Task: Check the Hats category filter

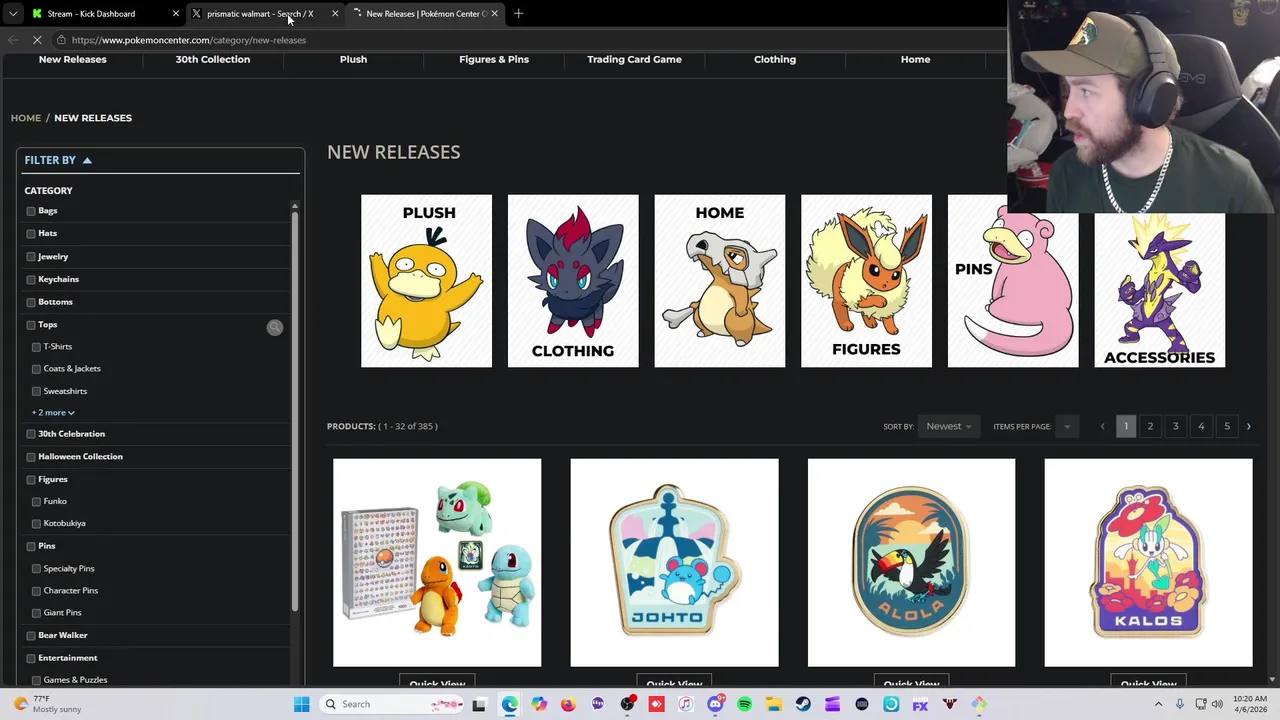Action: 31,233
